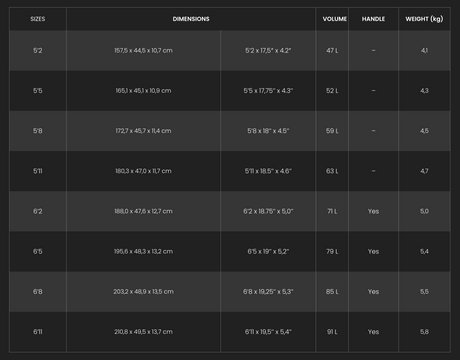Select the 5'2 size cell

[38, 51]
